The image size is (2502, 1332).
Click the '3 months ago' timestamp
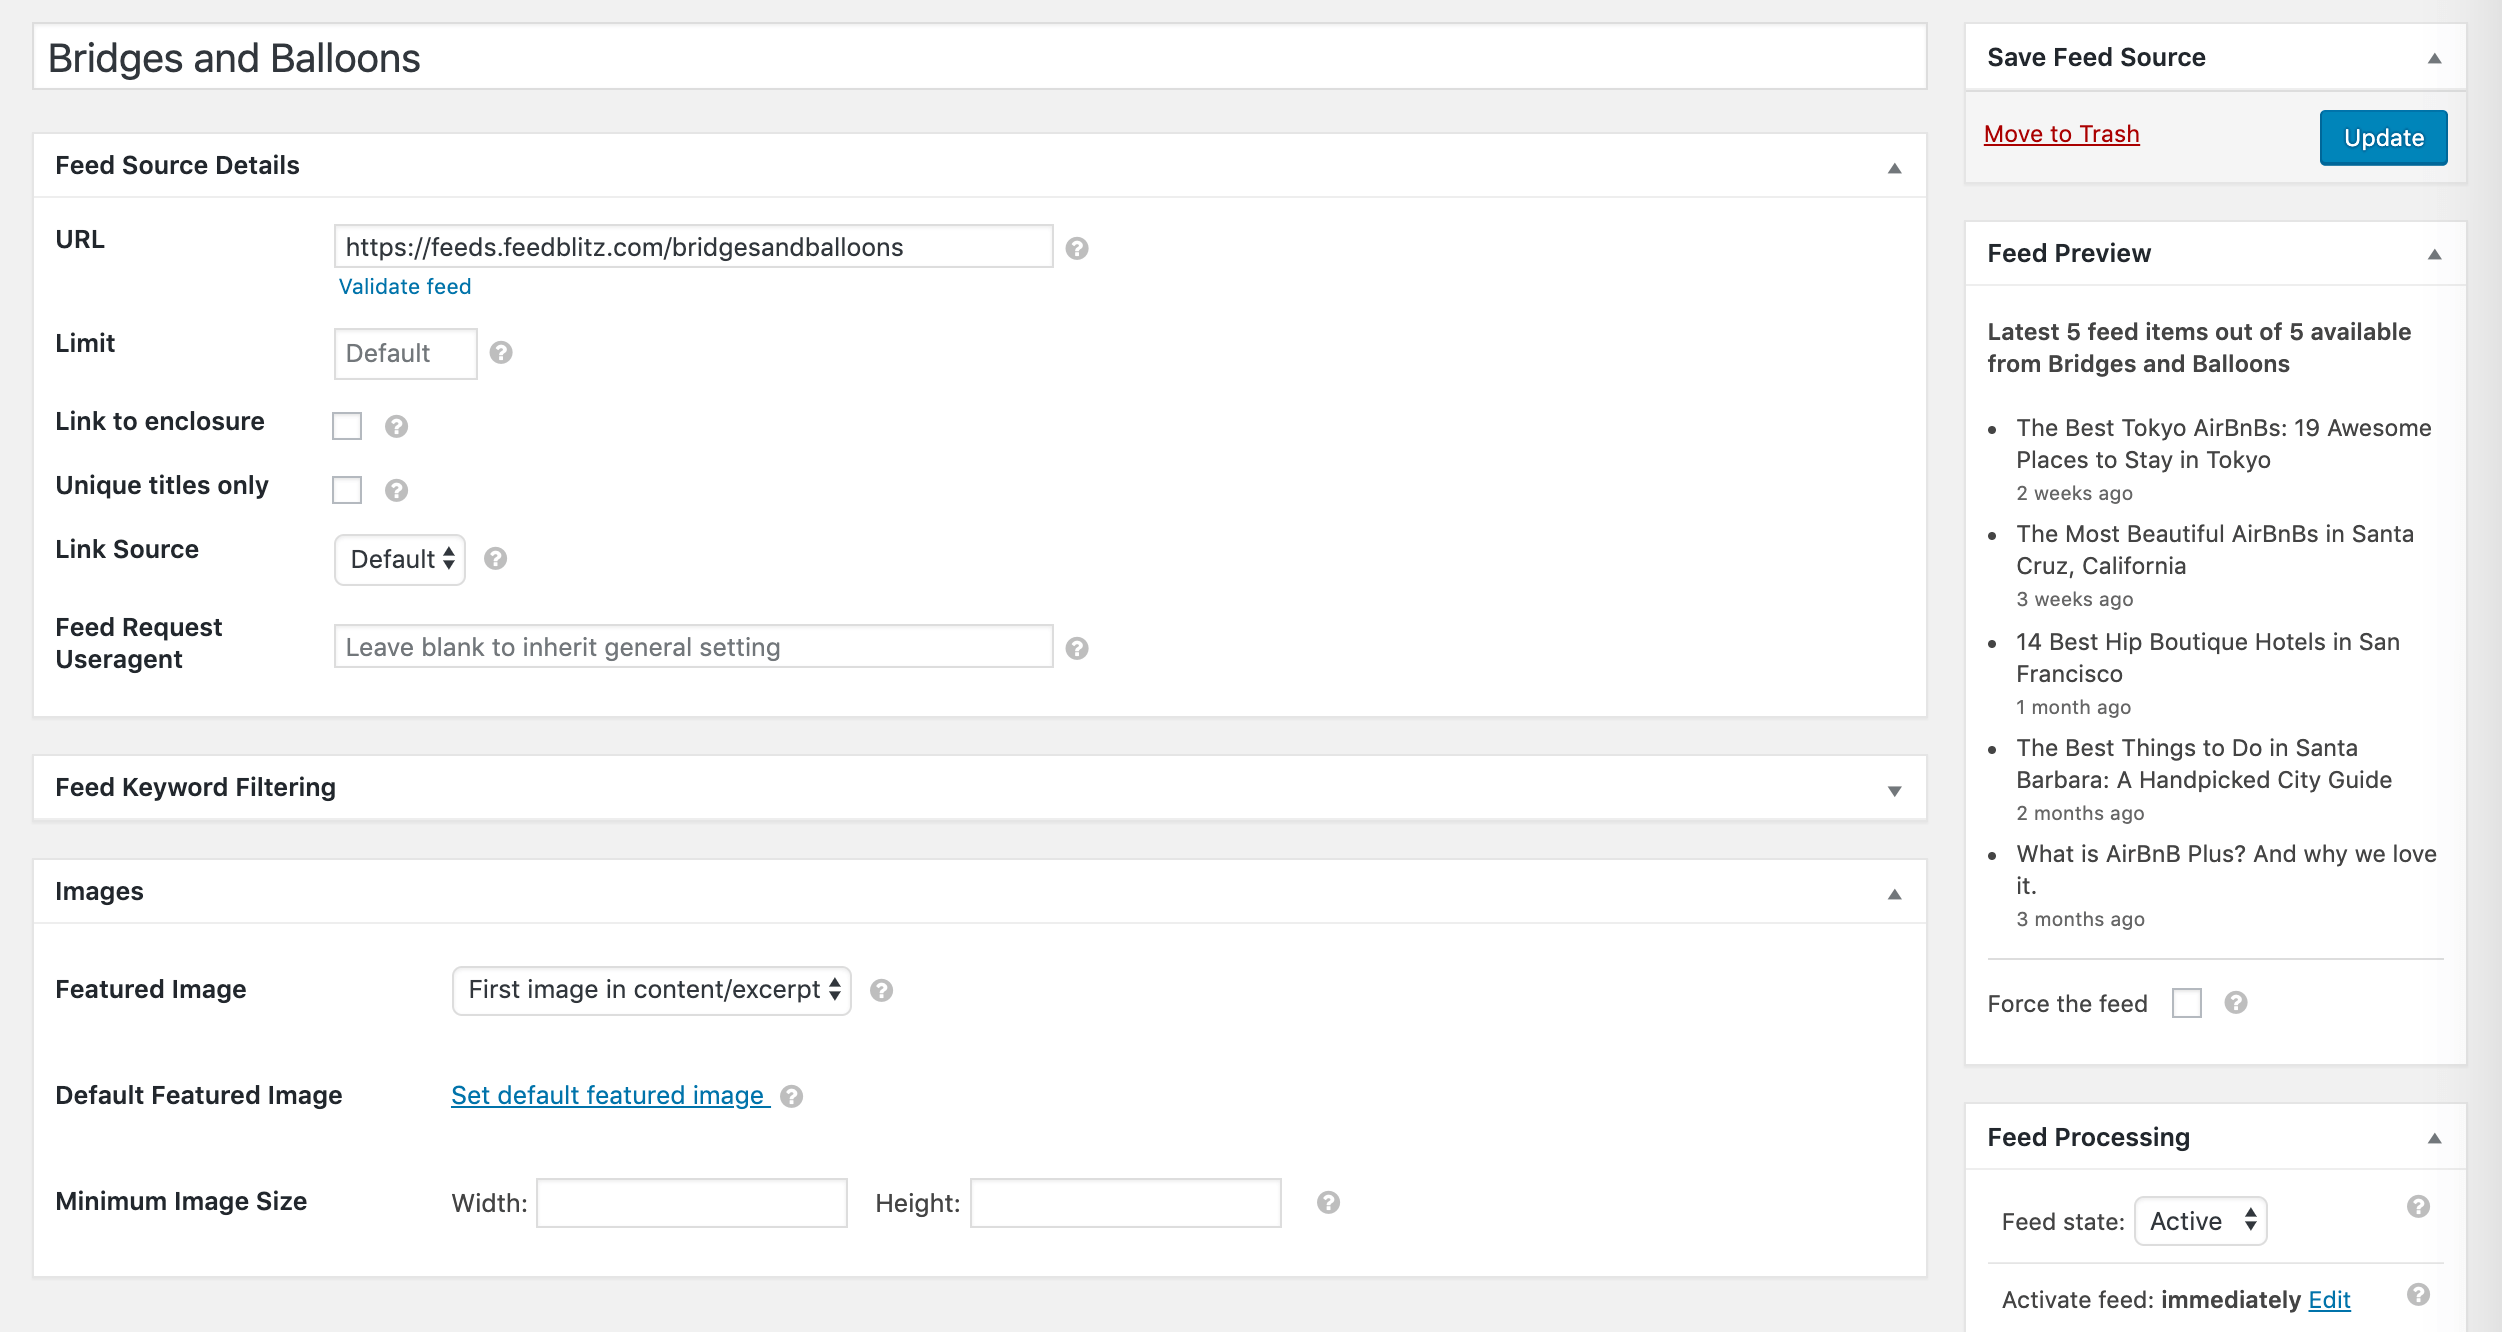(x=2080, y=920)
